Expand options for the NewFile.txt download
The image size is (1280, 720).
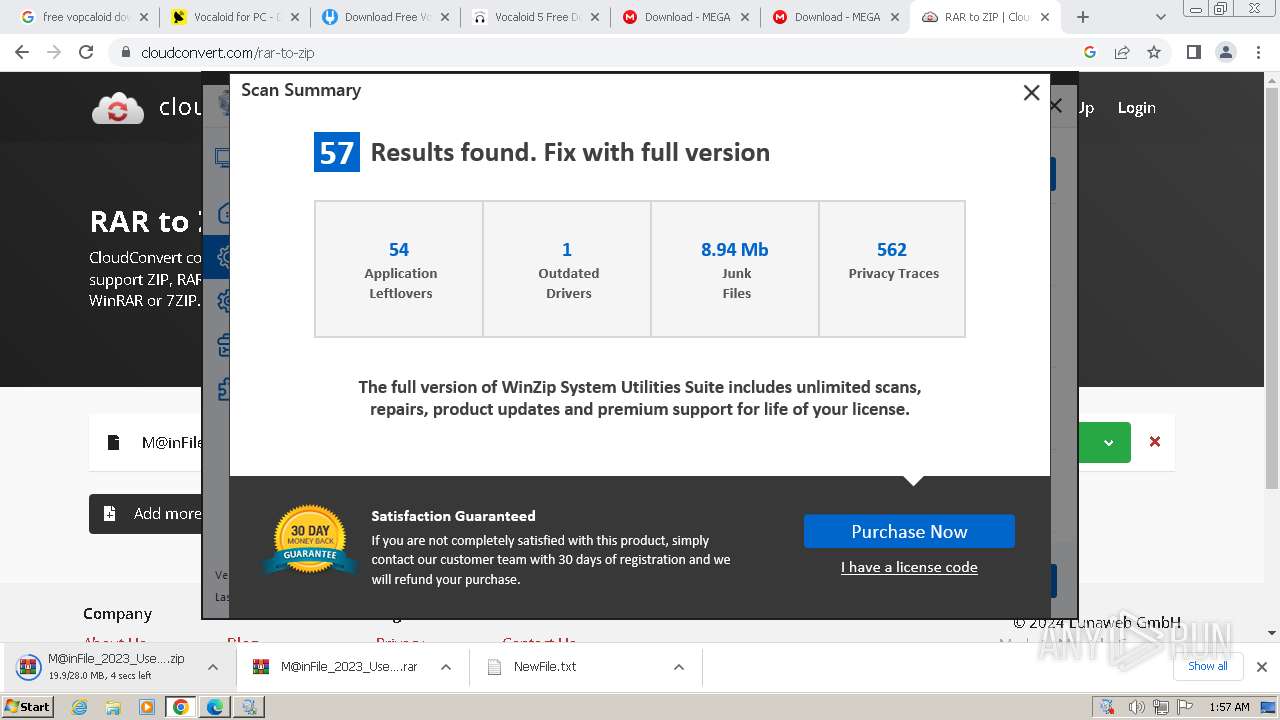[678, 667]
